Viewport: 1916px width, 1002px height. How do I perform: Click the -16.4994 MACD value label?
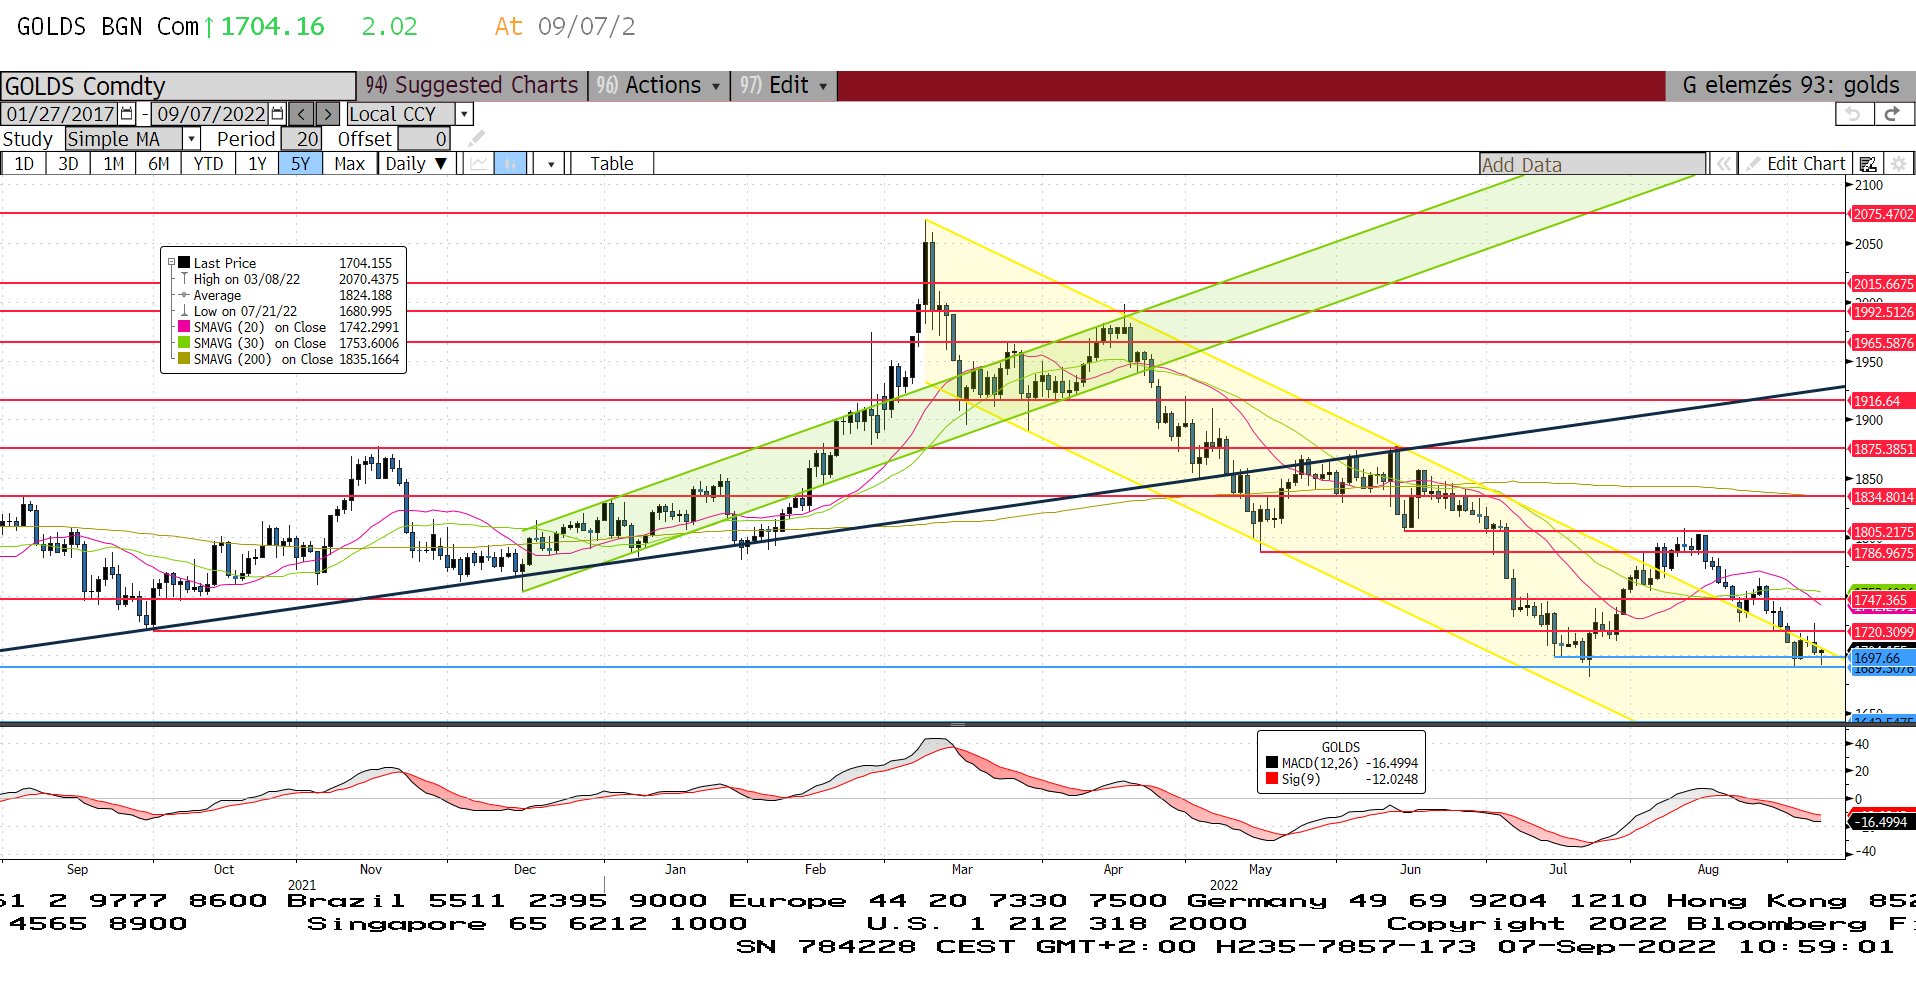1883,822
